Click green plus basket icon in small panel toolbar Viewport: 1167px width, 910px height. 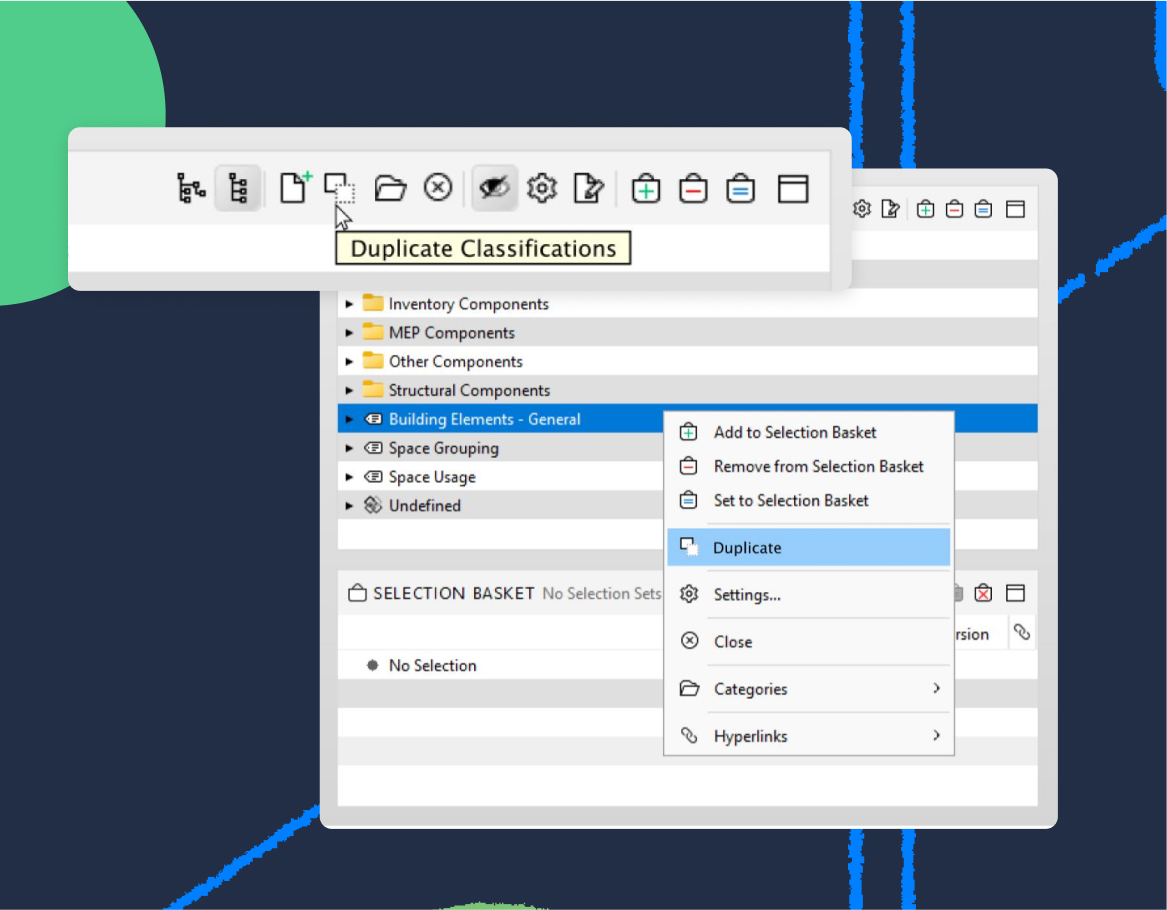tap(925, 209)
